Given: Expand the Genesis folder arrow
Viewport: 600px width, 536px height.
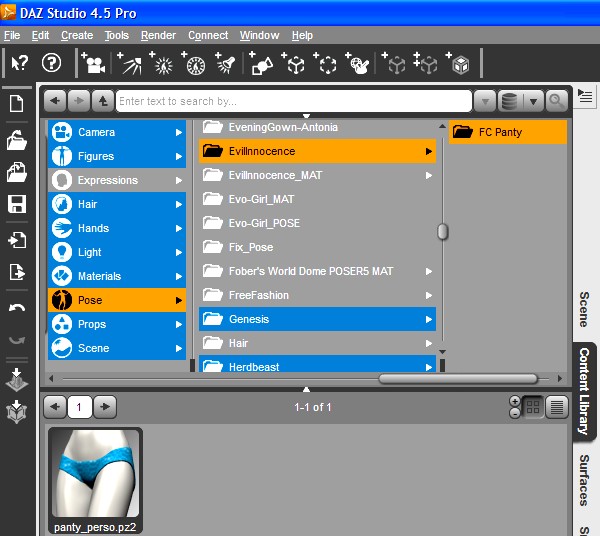Looking at the screenshot, I should point(429,319).
